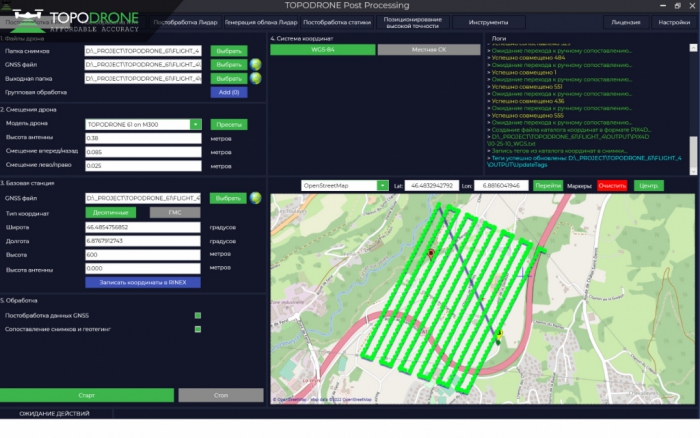Click the red Очистить markers button
Viewport: 700px width, 438px height.
(611, 185)
